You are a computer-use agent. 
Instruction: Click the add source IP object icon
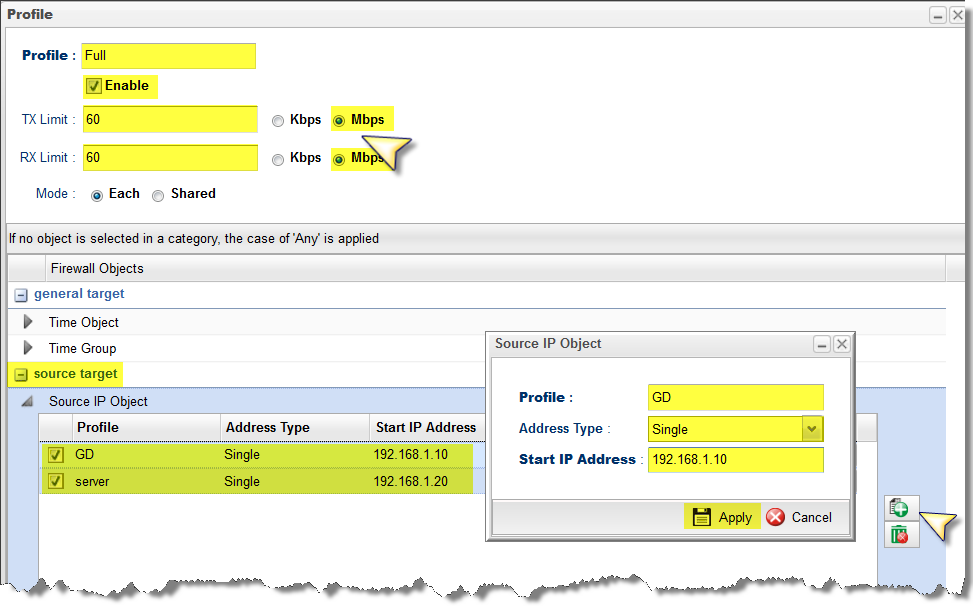pyautogui.click(x=901, y=508)
